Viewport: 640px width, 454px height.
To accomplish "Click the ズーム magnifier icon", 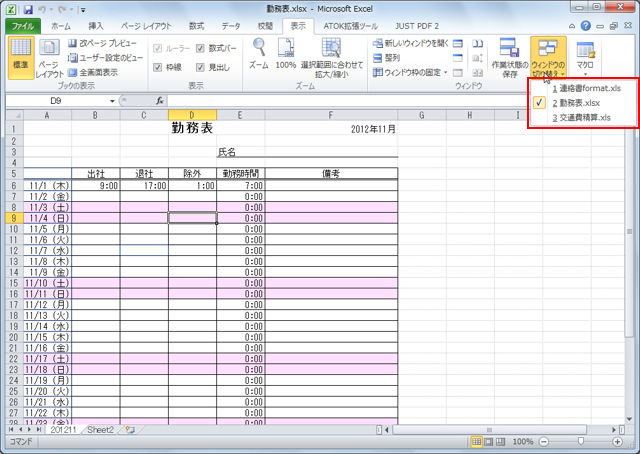I will click(259, 53).
